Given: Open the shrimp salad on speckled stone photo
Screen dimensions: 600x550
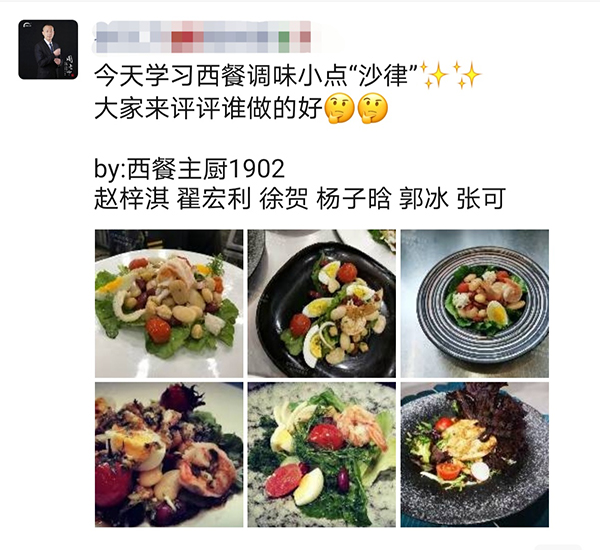Looking at the screenshot, I should pos(322,455).
